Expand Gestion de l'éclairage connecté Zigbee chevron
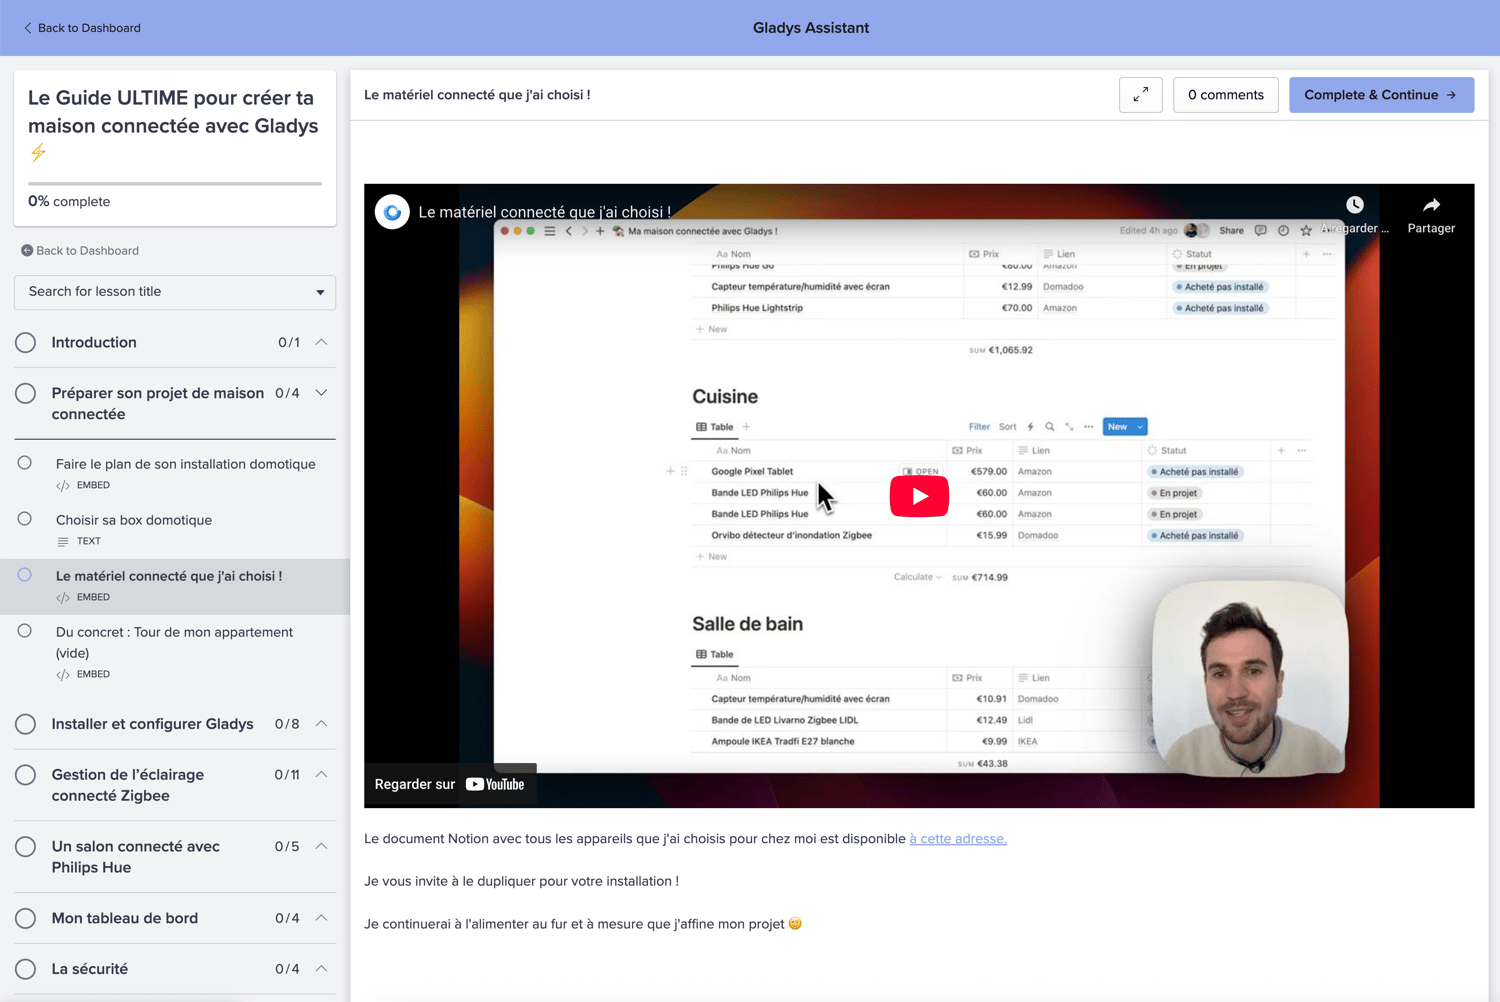This screenshot has height=1002, width=1500. click(x=321, y=774)
